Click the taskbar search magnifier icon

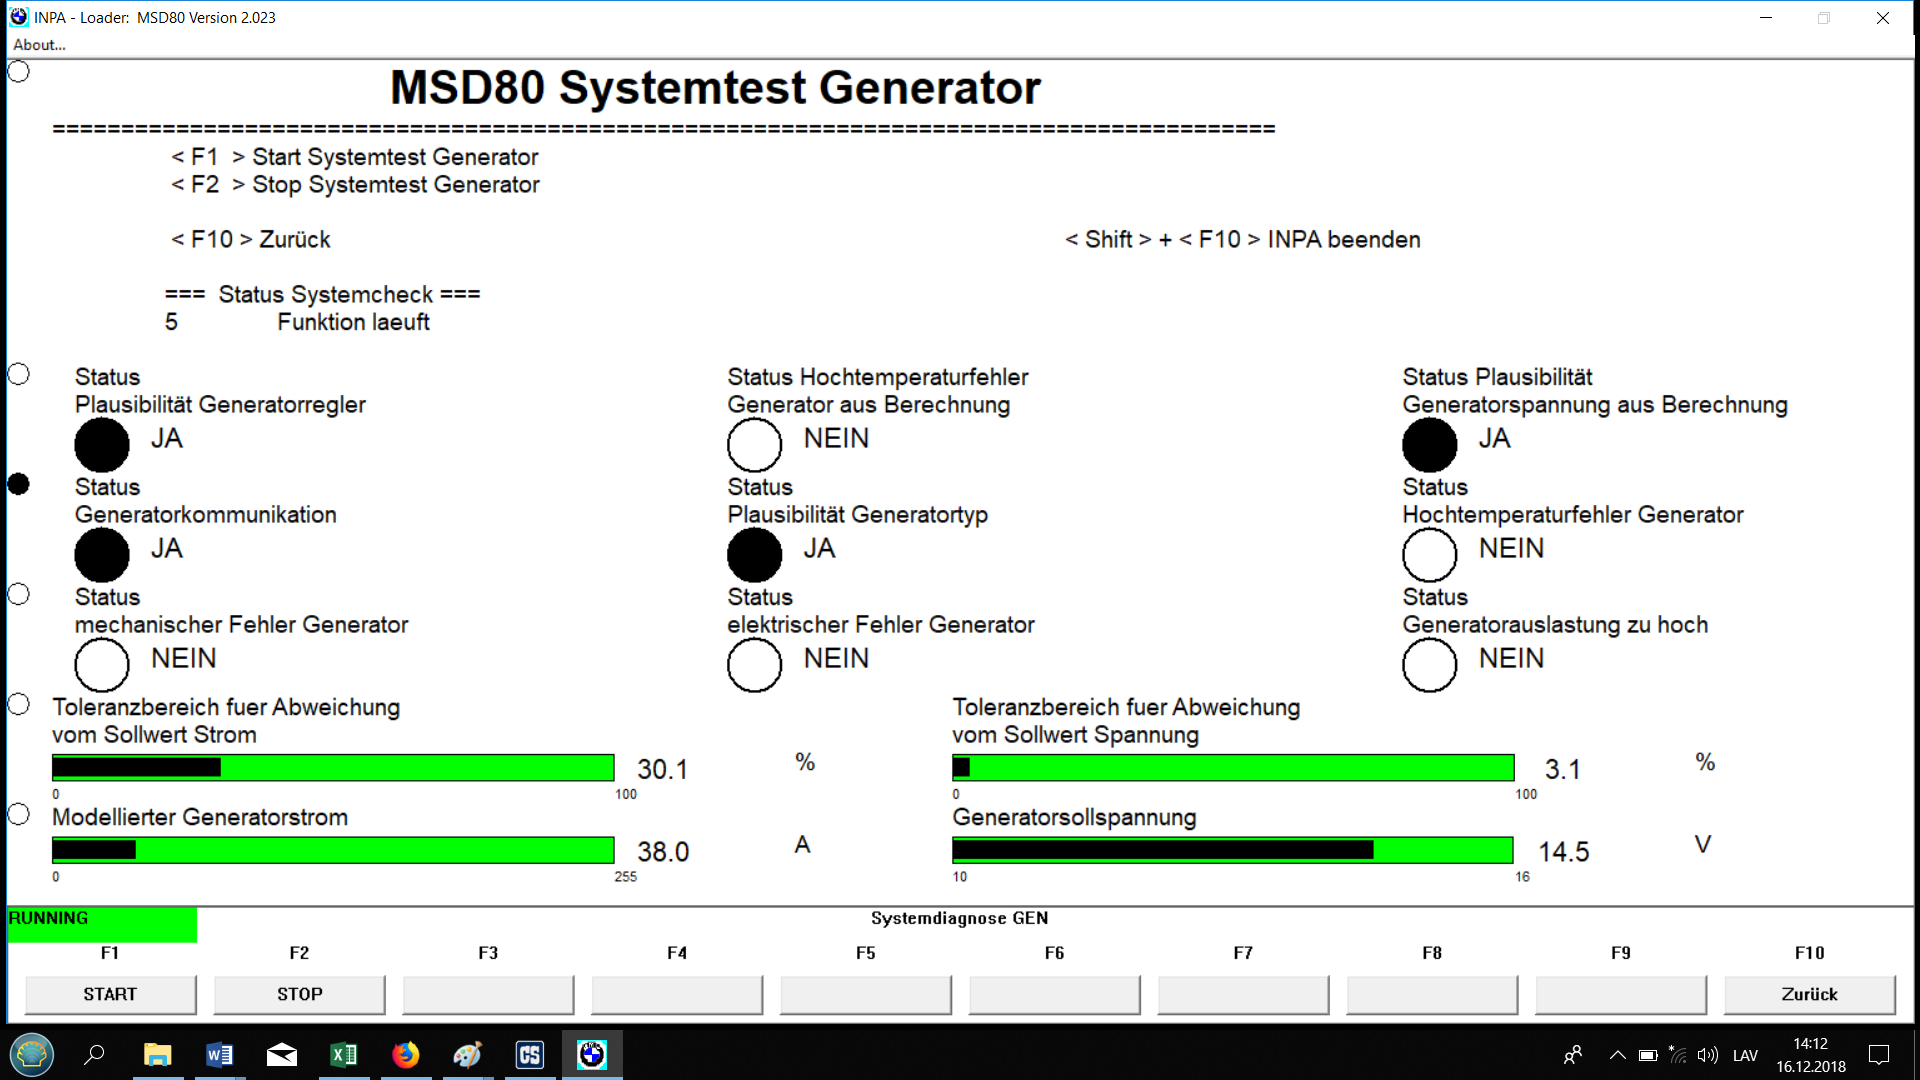(95, 1055)
